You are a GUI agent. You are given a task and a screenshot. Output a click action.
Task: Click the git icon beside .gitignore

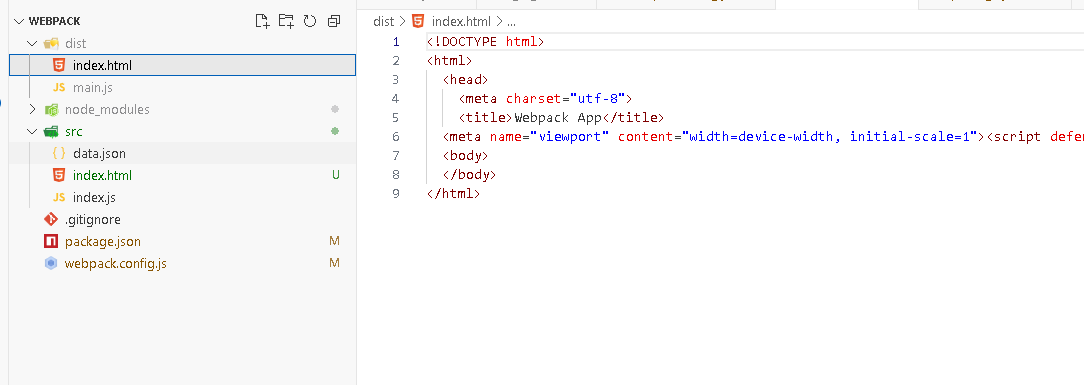[50, 220]
